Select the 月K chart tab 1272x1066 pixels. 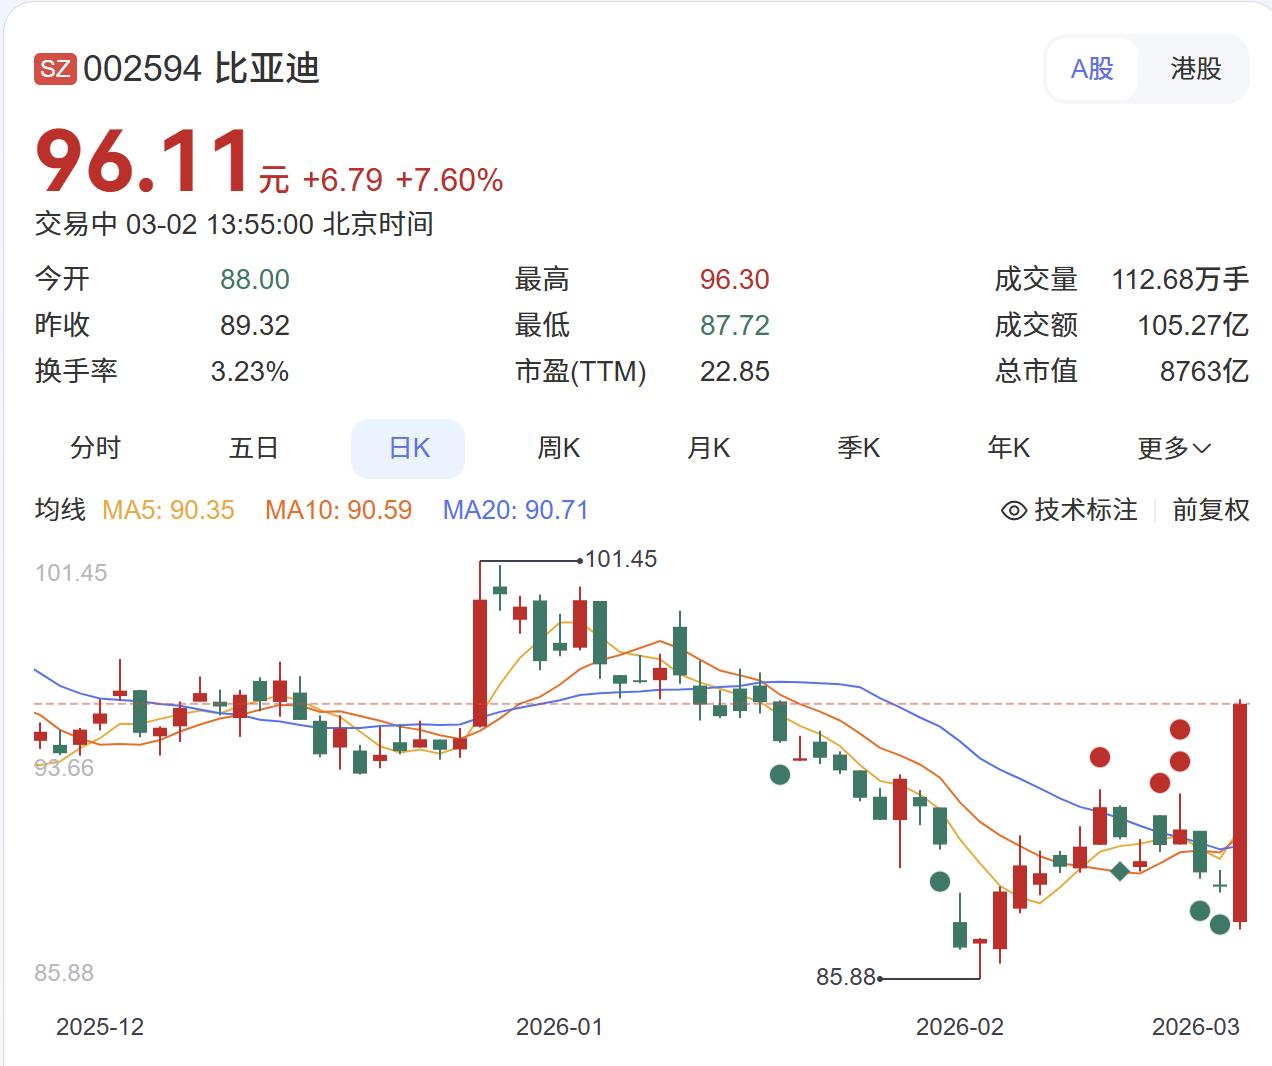point(708,448)
